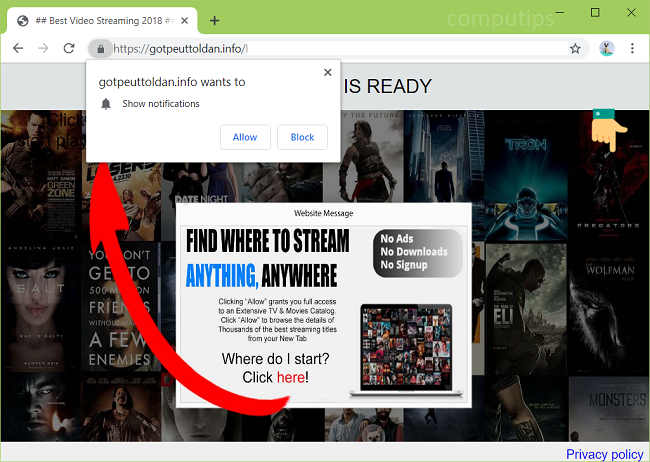The image size is (650, 462).
Task: Open the Chrome three-dot menu
Action: point(633,48)
